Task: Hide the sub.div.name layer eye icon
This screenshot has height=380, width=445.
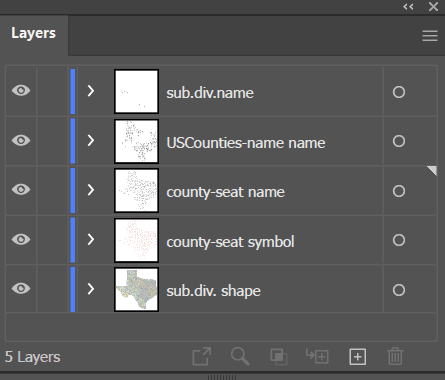Action: [21, 91]
